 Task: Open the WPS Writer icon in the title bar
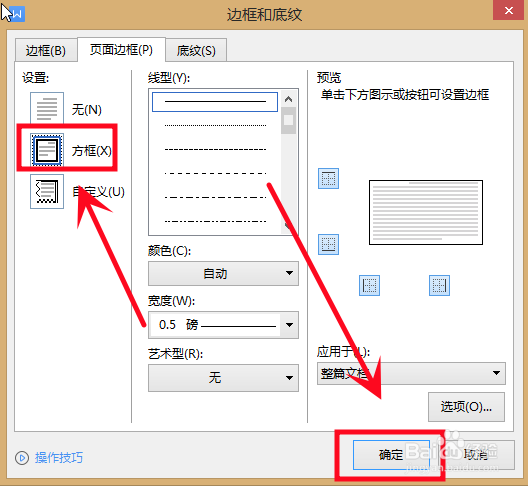click(17, 14)
